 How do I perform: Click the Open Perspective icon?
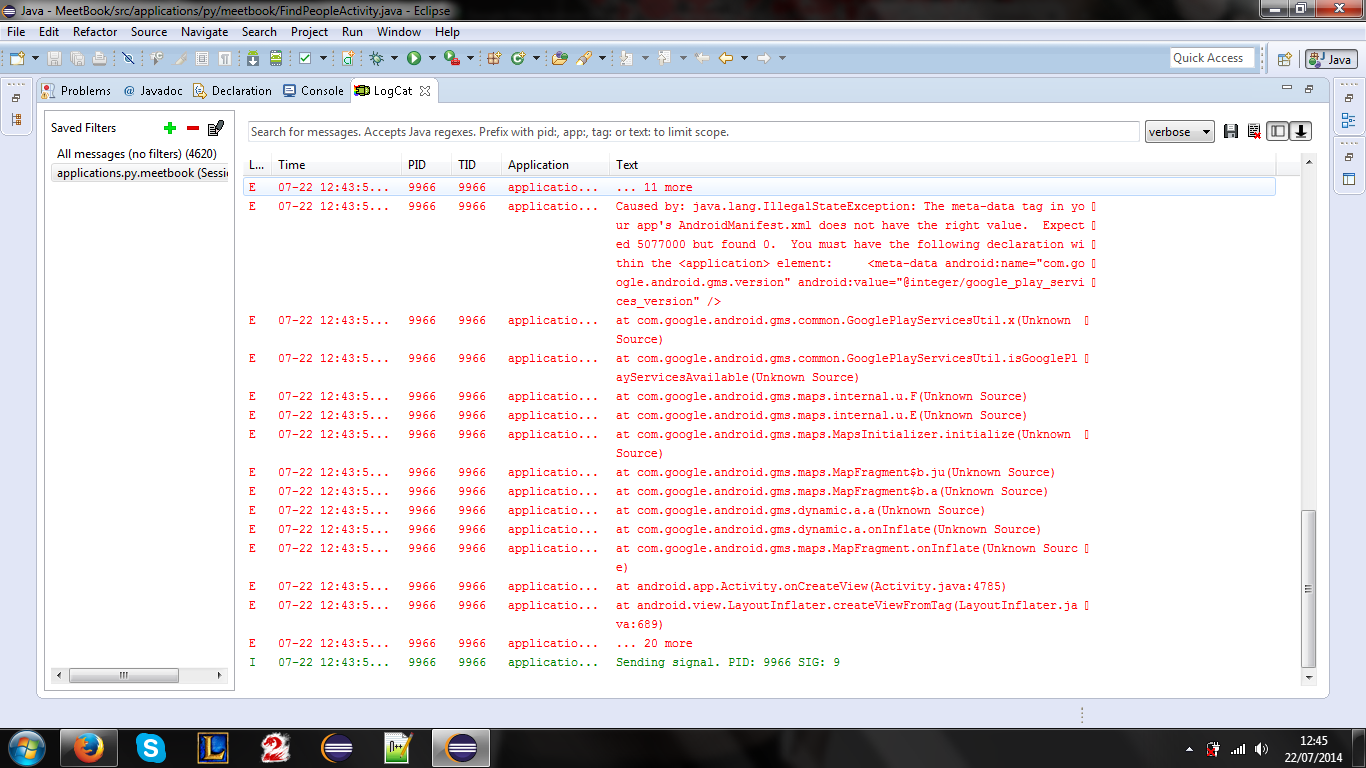1285,59
